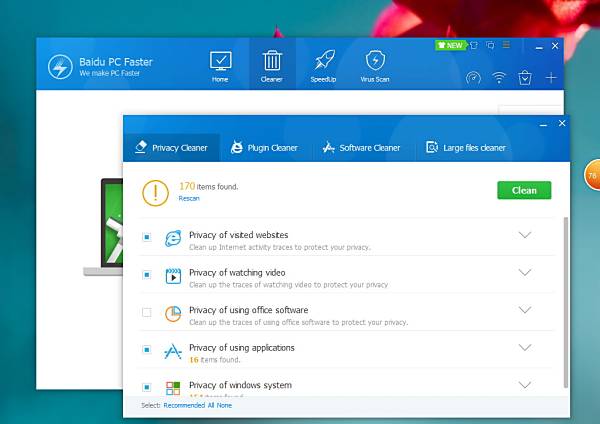Click "Privacy of using office software" title
The image size is (600, 424).
click(x=249, y=310)
